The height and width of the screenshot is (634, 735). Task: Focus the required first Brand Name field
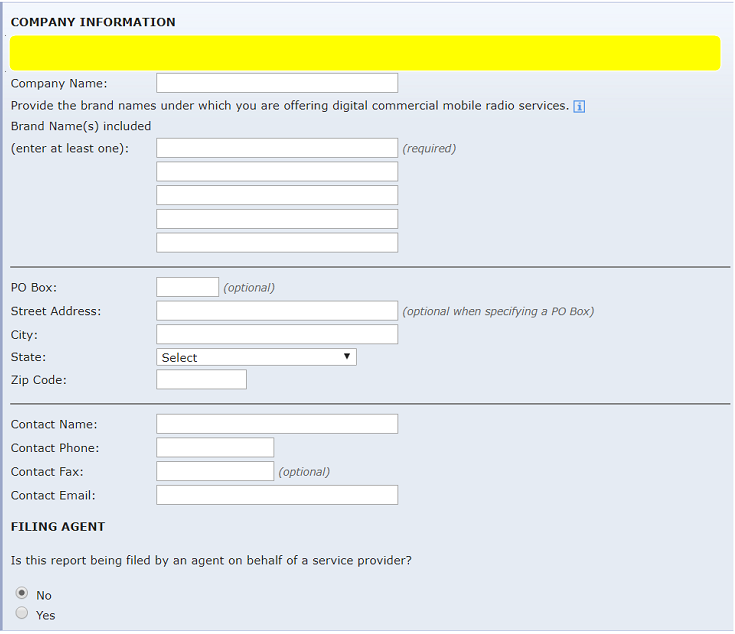pos(277,148)
